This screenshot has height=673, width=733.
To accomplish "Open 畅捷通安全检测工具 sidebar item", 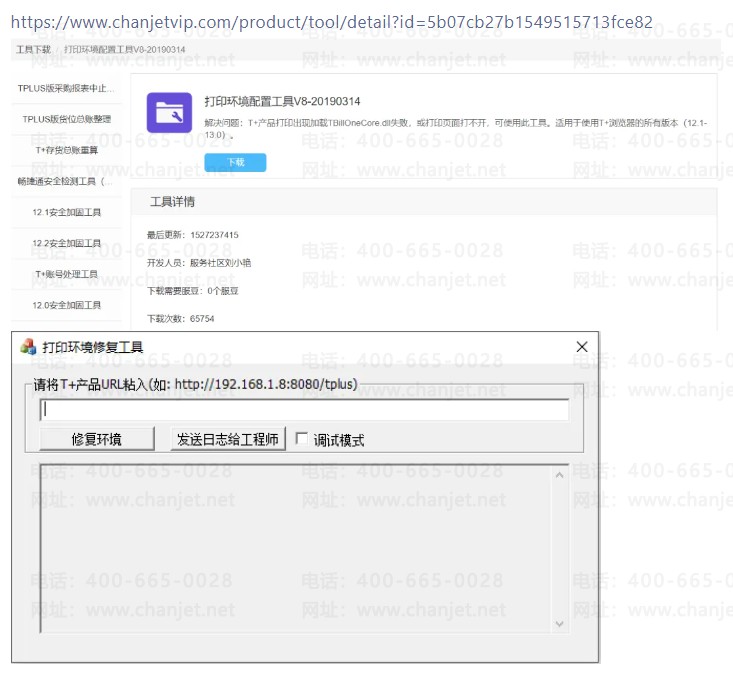I will (65, 181).
